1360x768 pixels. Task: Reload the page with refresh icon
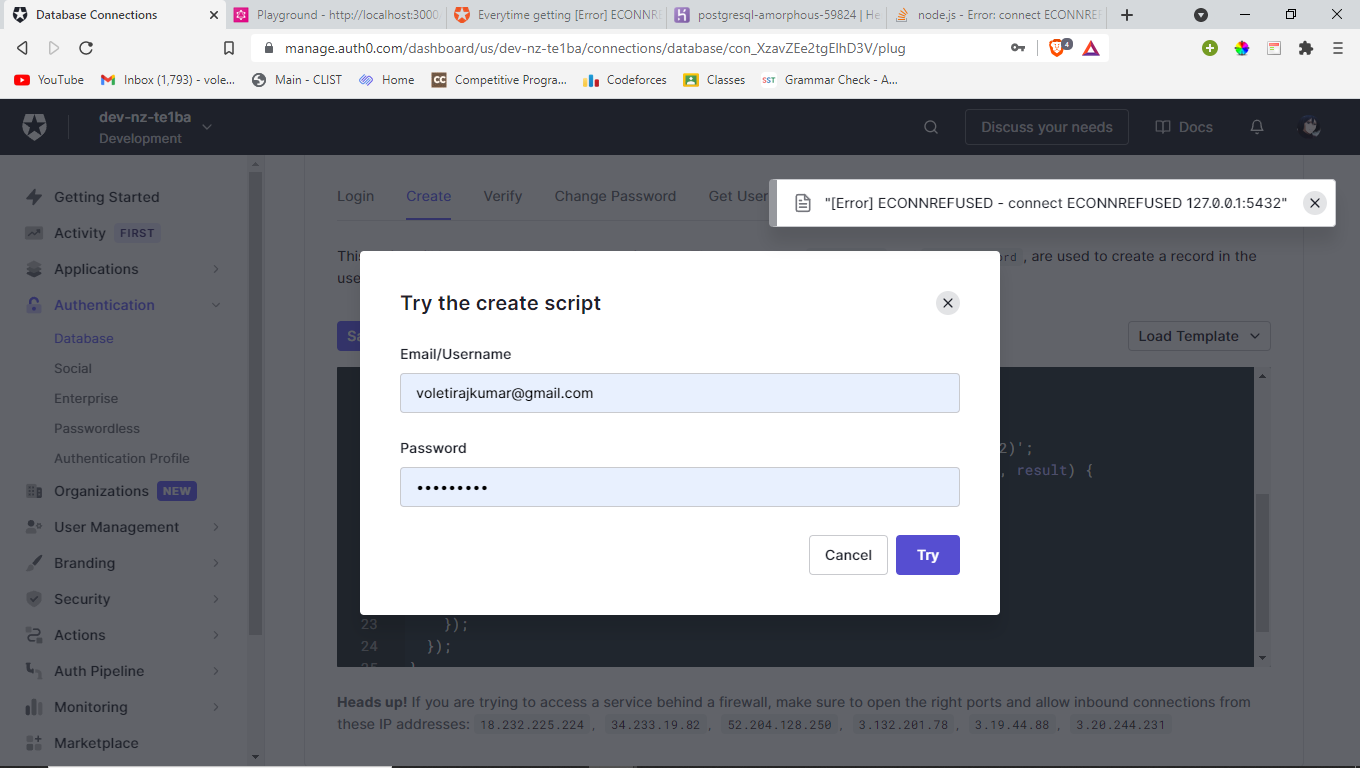click(x=86, y=48)
